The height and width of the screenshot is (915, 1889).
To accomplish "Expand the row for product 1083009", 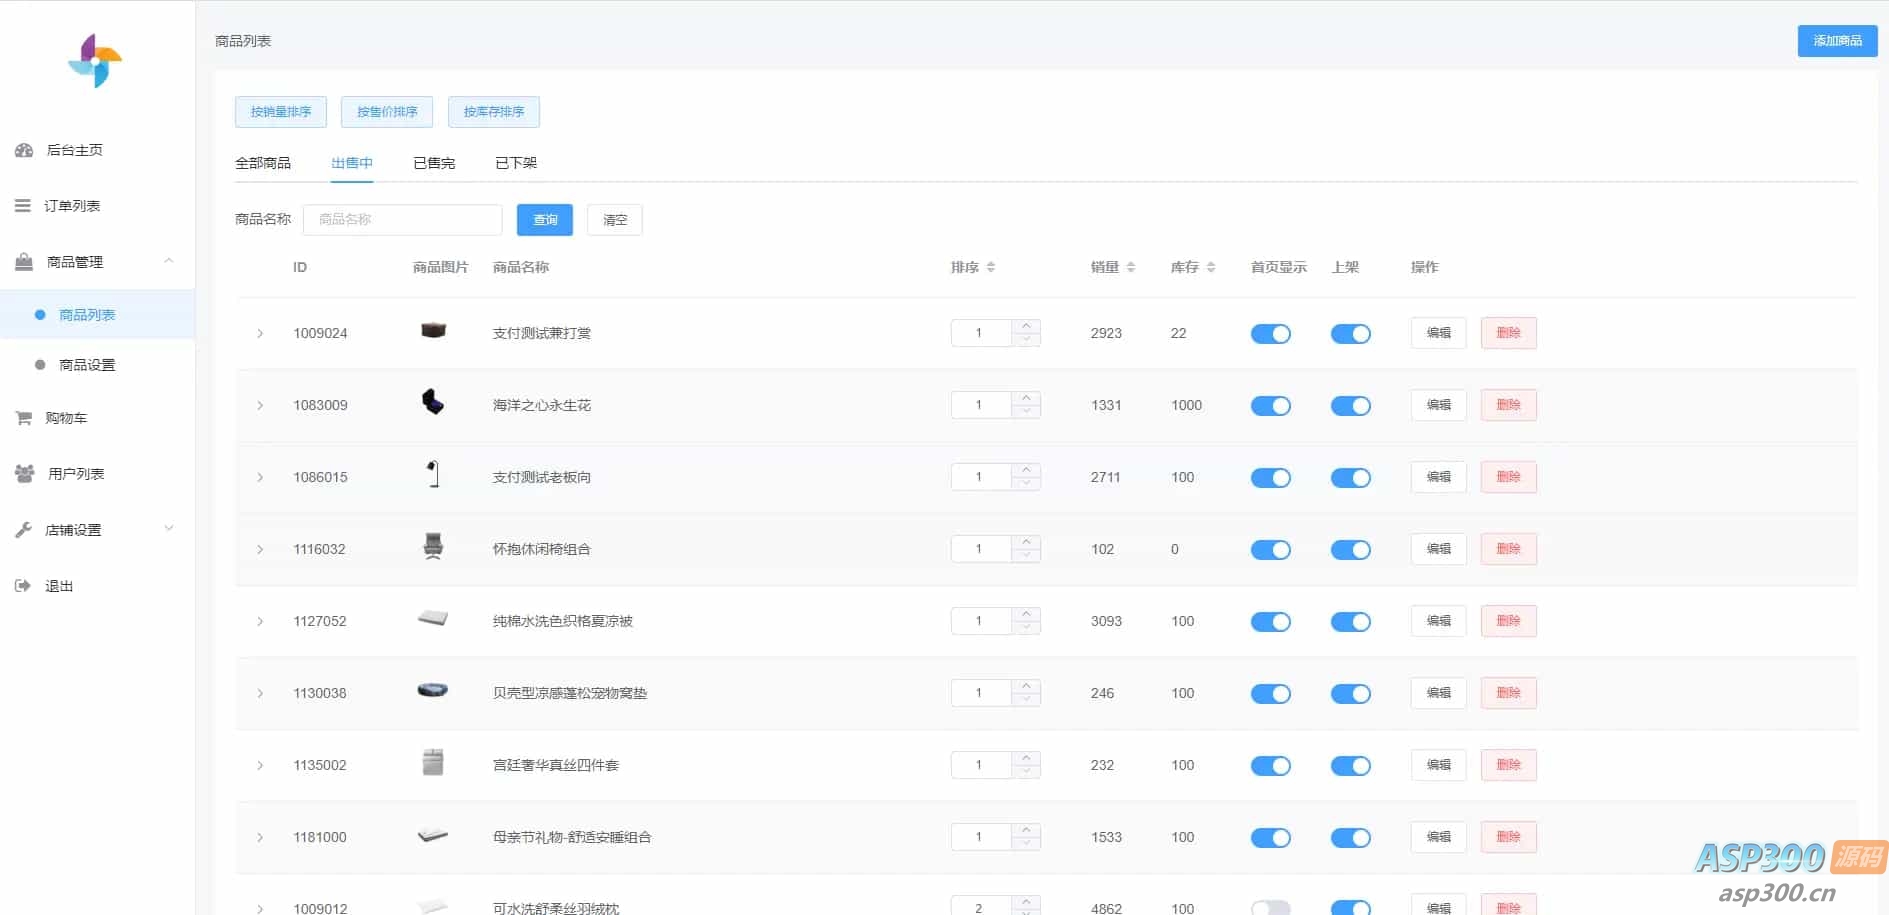I will (260, 405).
